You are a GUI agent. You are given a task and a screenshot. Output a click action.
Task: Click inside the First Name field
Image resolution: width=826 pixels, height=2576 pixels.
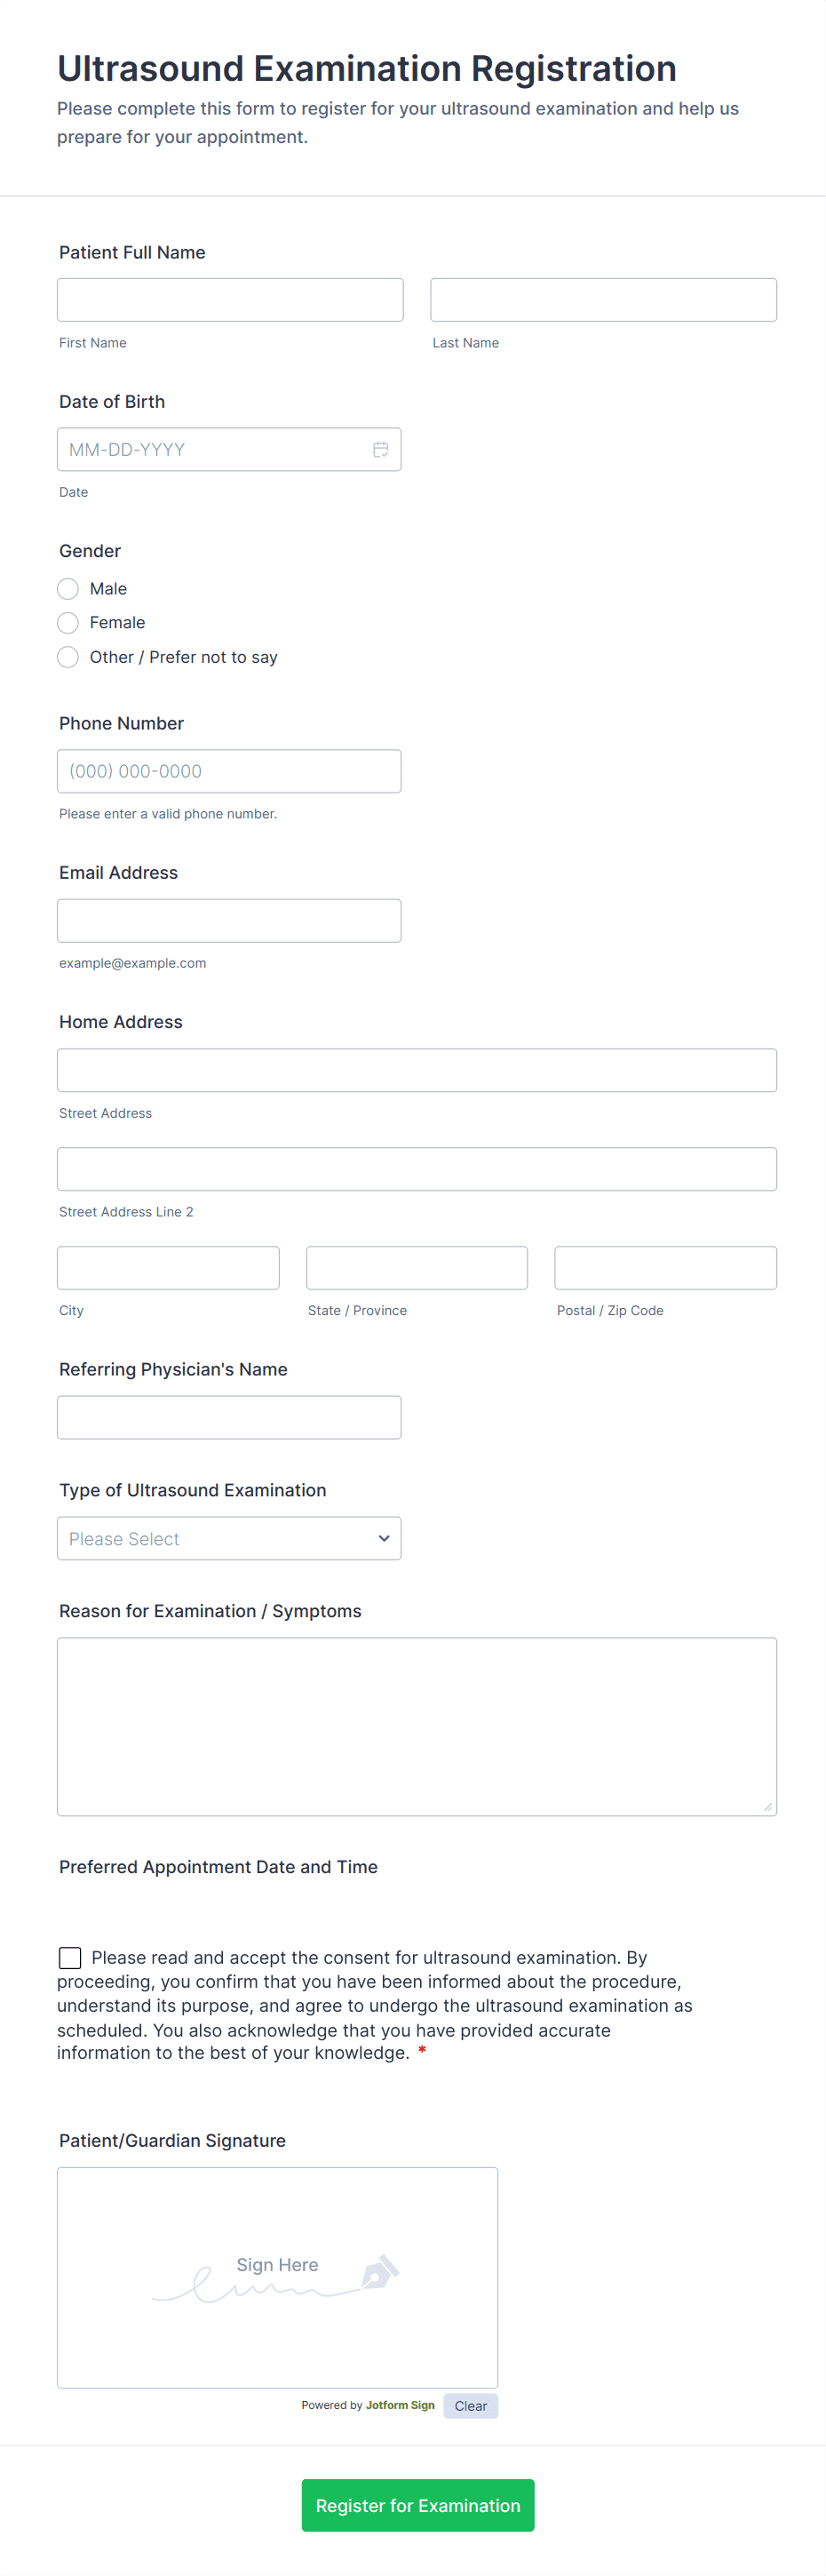click(x=230, y=299)
